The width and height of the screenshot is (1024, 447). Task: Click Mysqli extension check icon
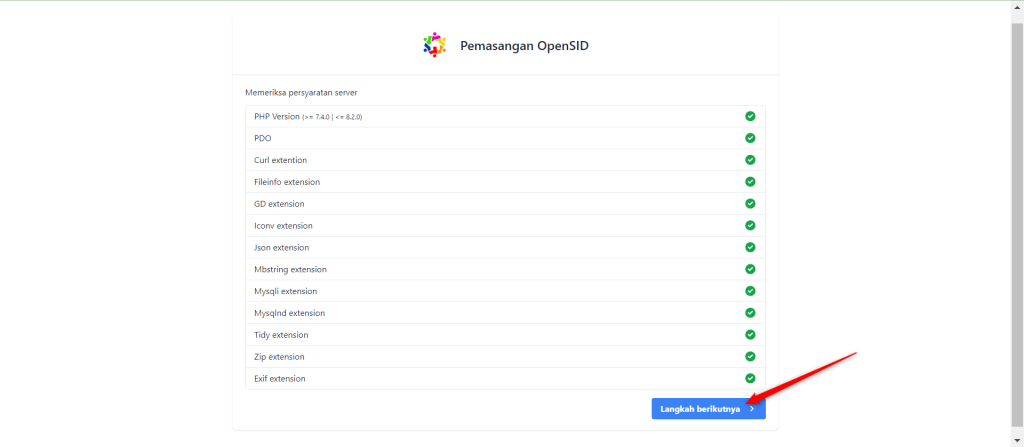coord(750,291)
